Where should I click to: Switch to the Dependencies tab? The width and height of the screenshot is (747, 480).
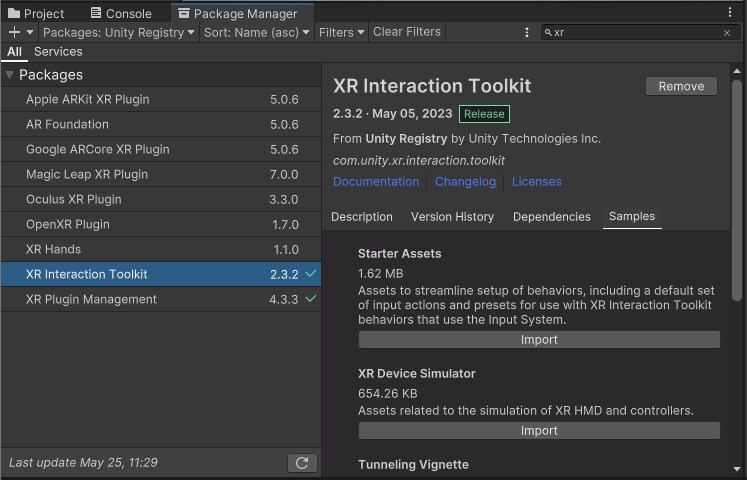(x=551, y=216)
